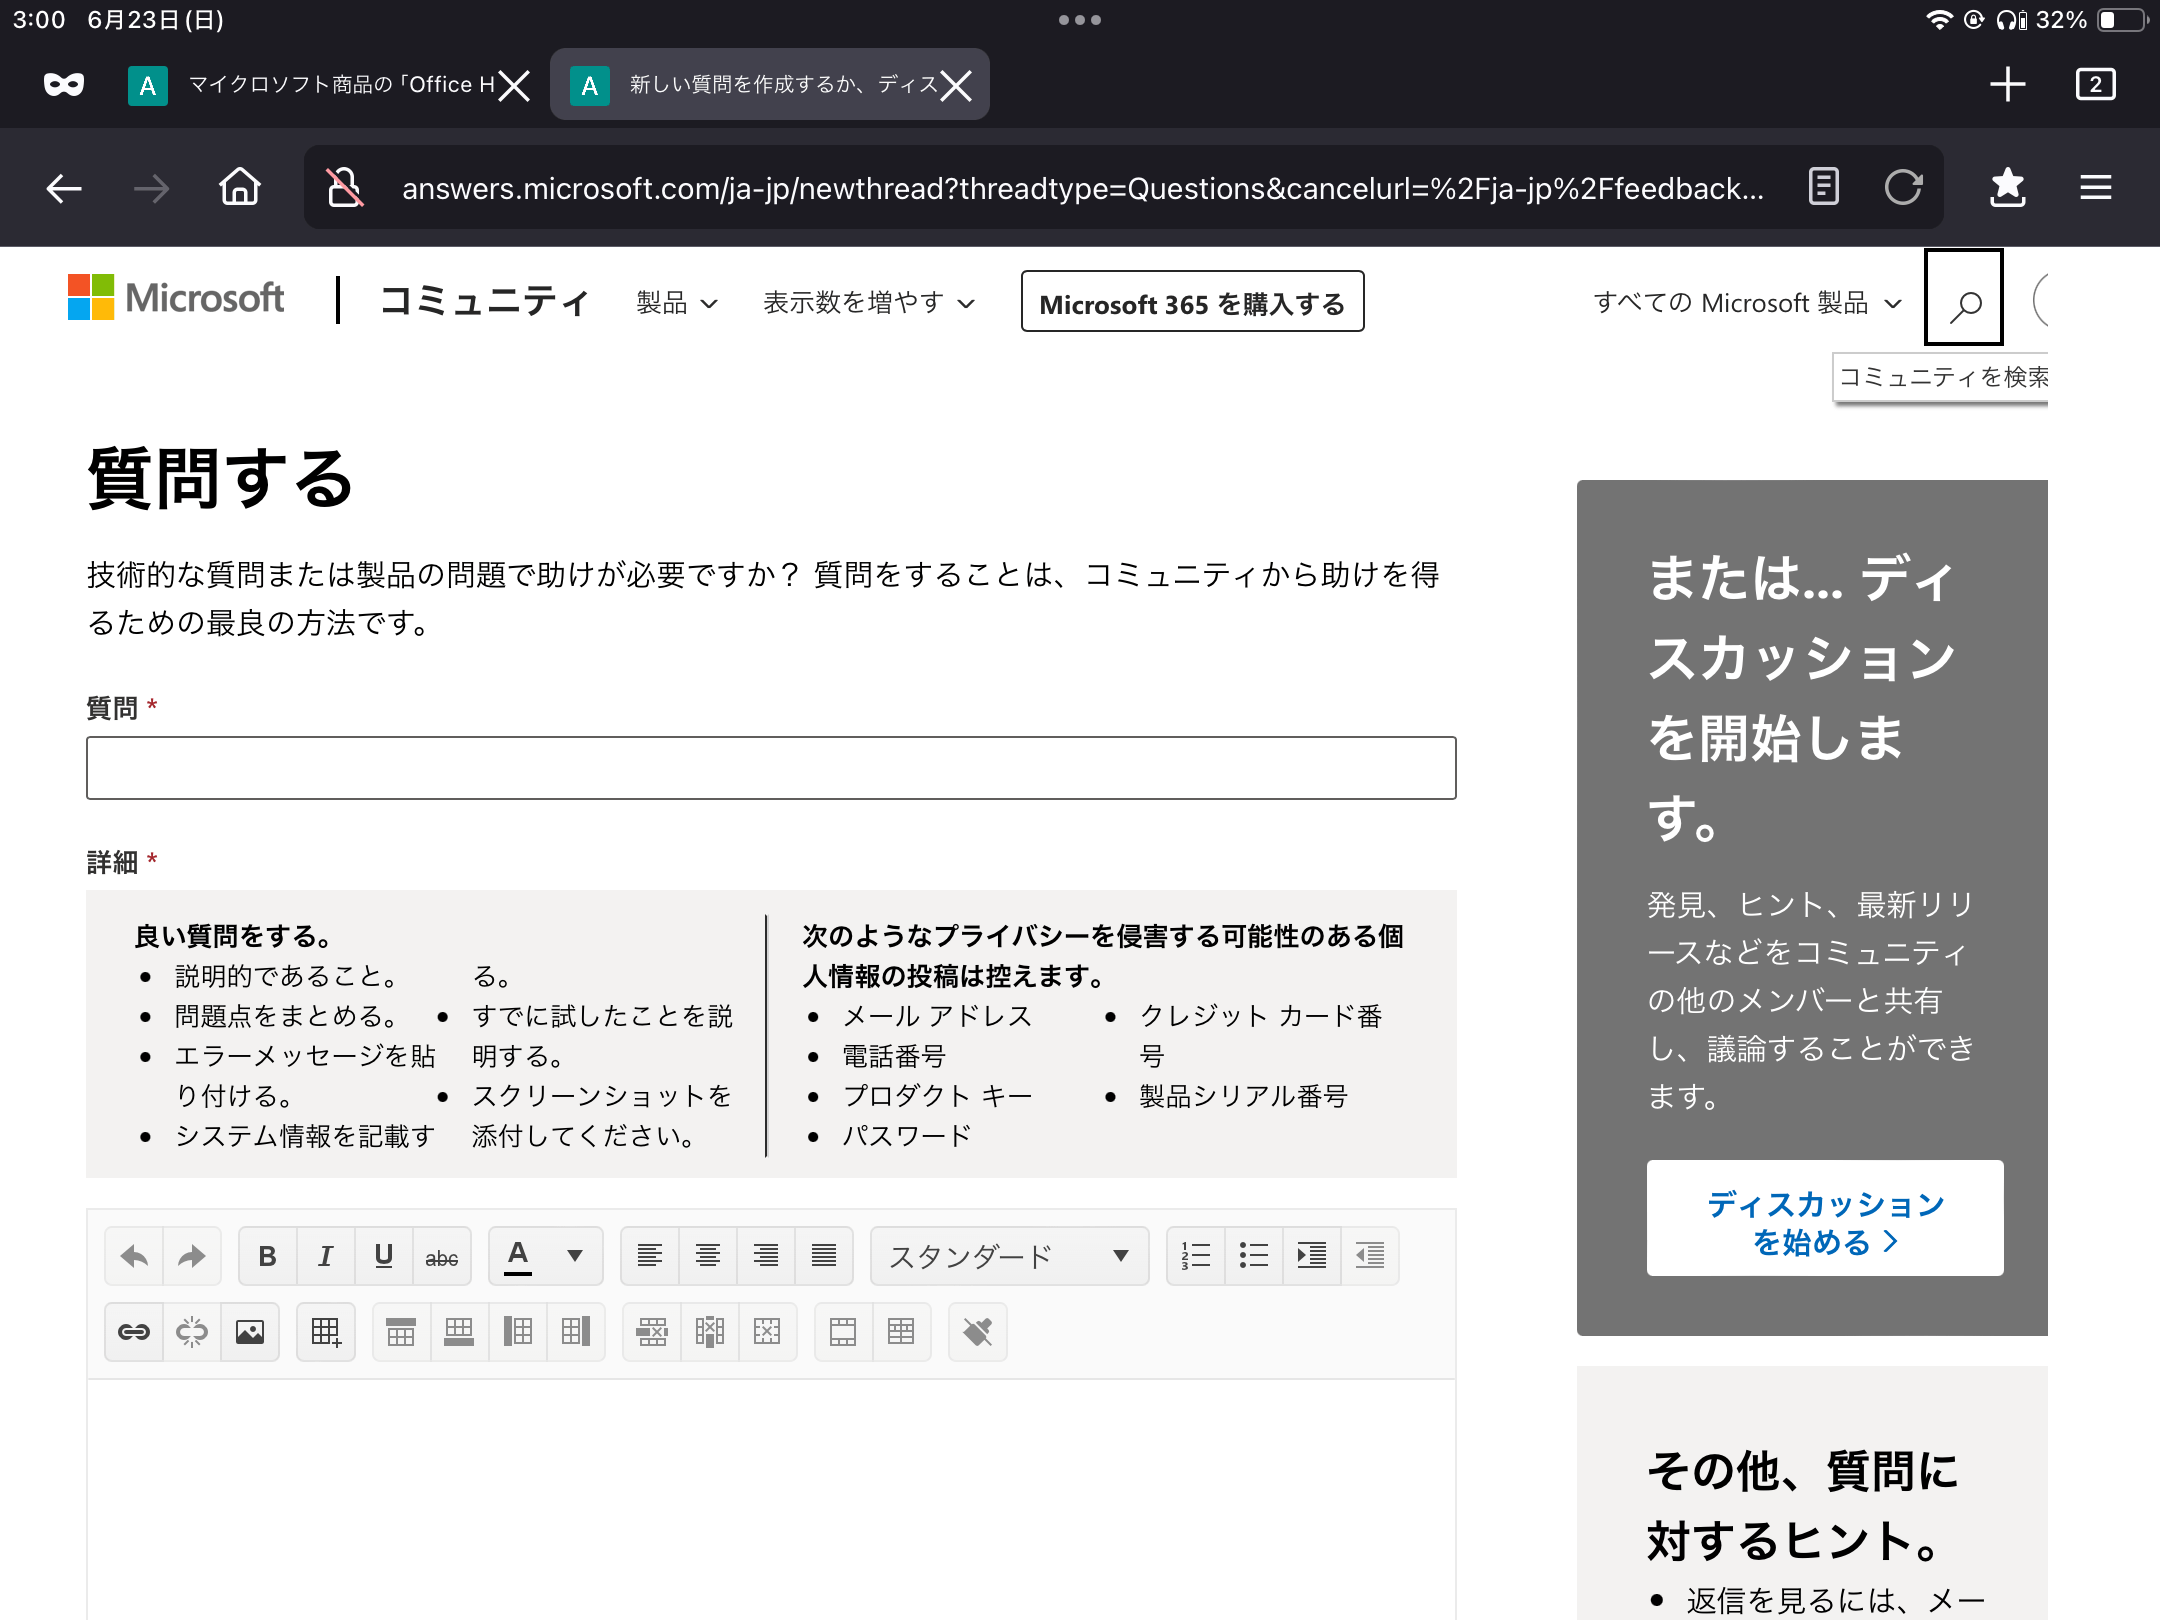Tap the three-dot multitasking menu at top

click(1080, 20)
